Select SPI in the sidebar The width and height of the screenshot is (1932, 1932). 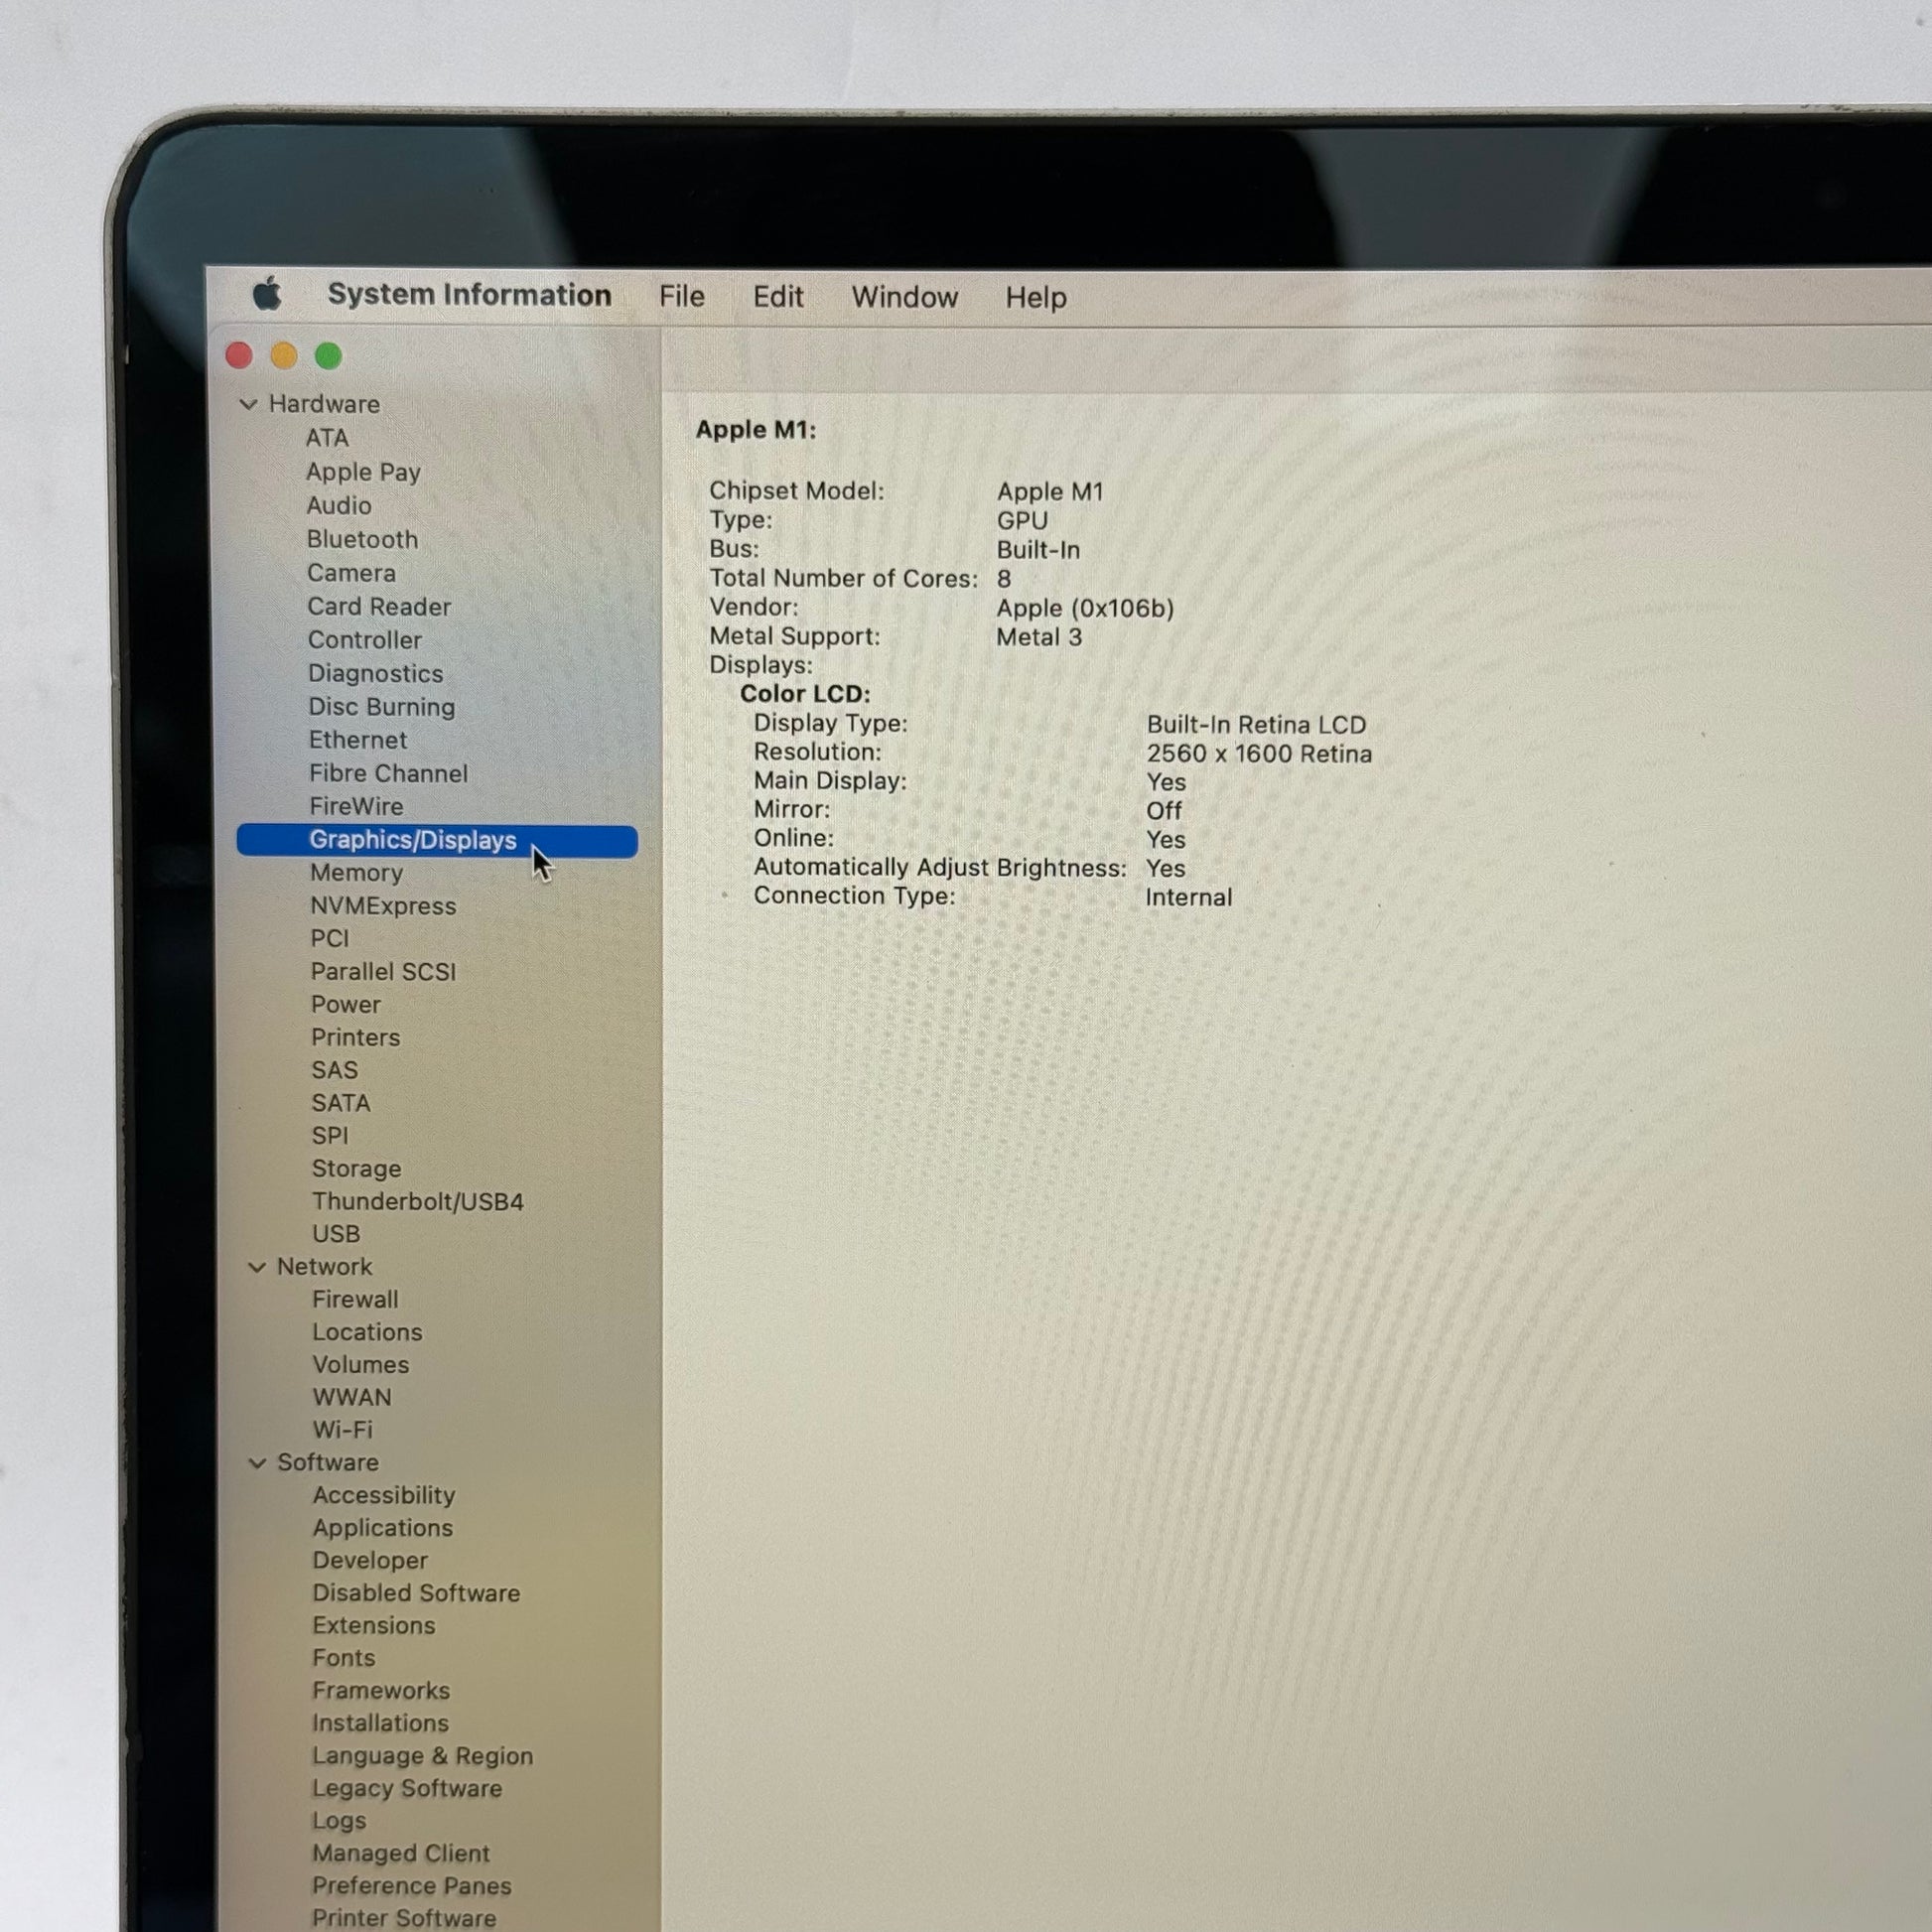coord(329,1137)
